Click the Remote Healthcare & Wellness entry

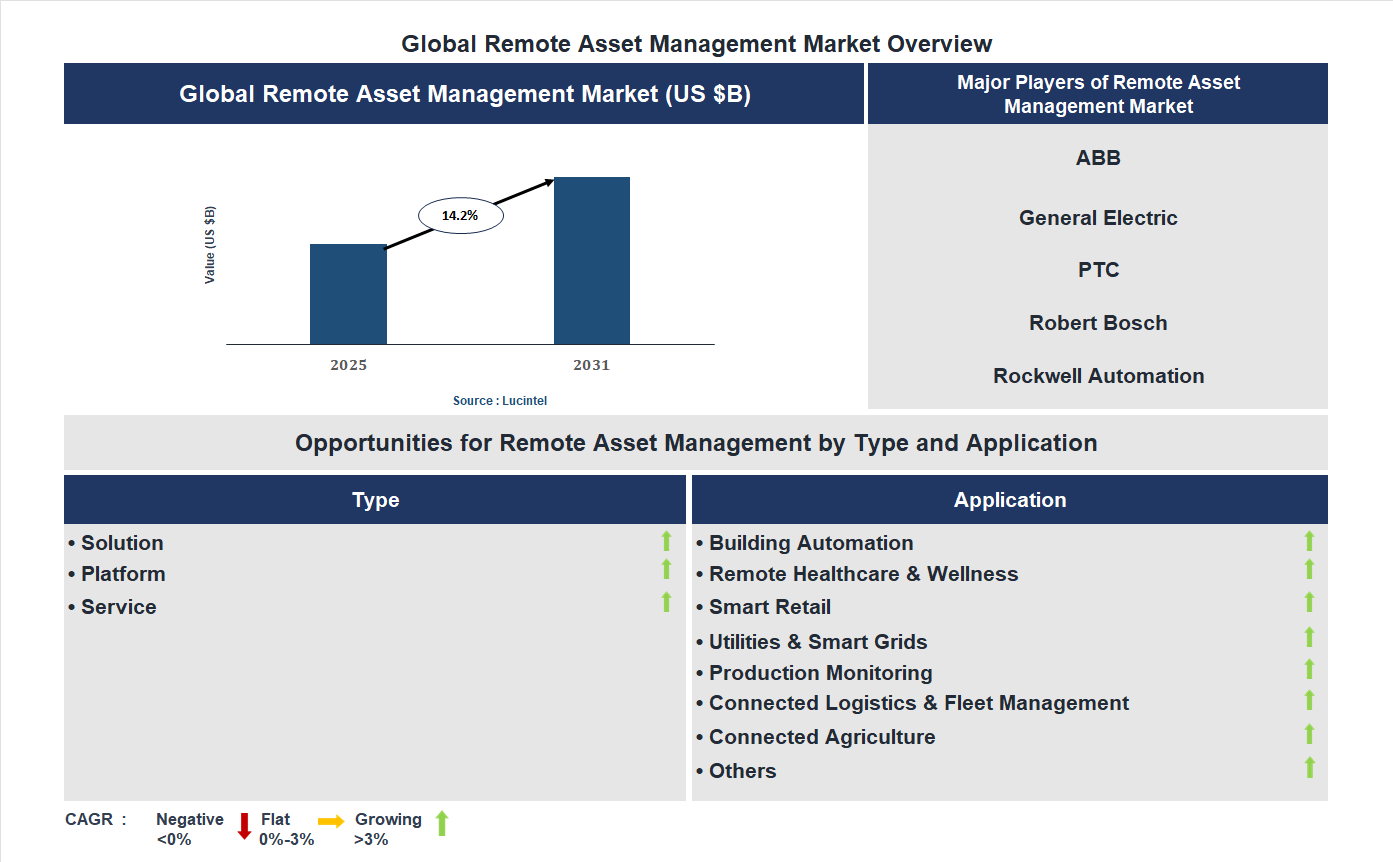tap(864, 574)
